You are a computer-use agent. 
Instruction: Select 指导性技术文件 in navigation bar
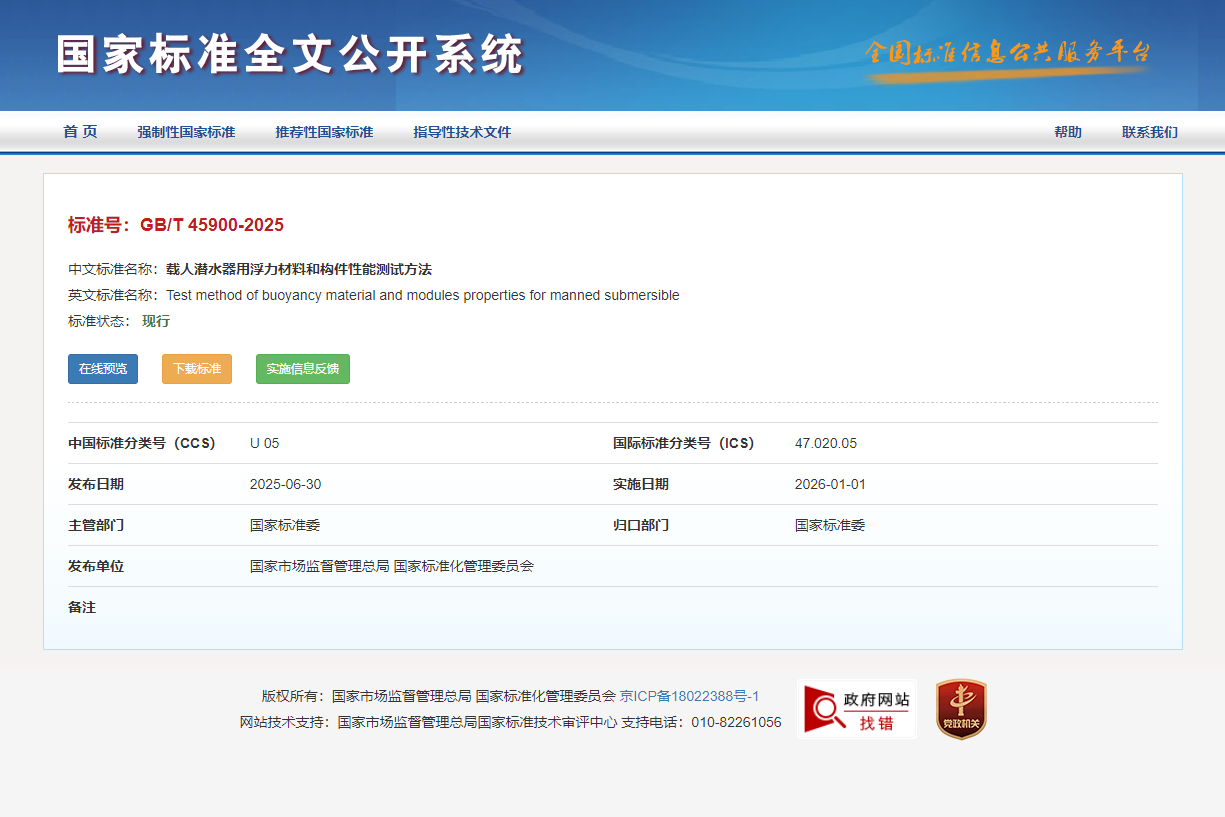click(x=462, y=132)
